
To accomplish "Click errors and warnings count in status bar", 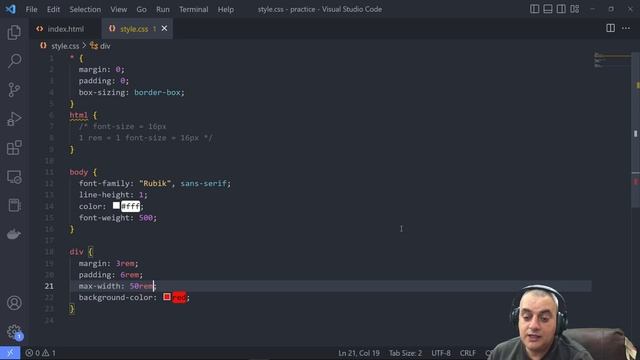I will click(x=40, y=353).
